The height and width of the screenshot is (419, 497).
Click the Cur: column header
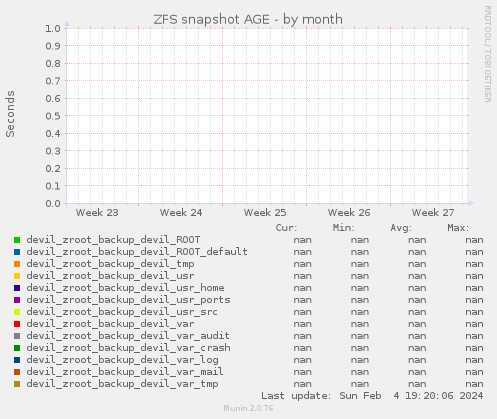286,228
